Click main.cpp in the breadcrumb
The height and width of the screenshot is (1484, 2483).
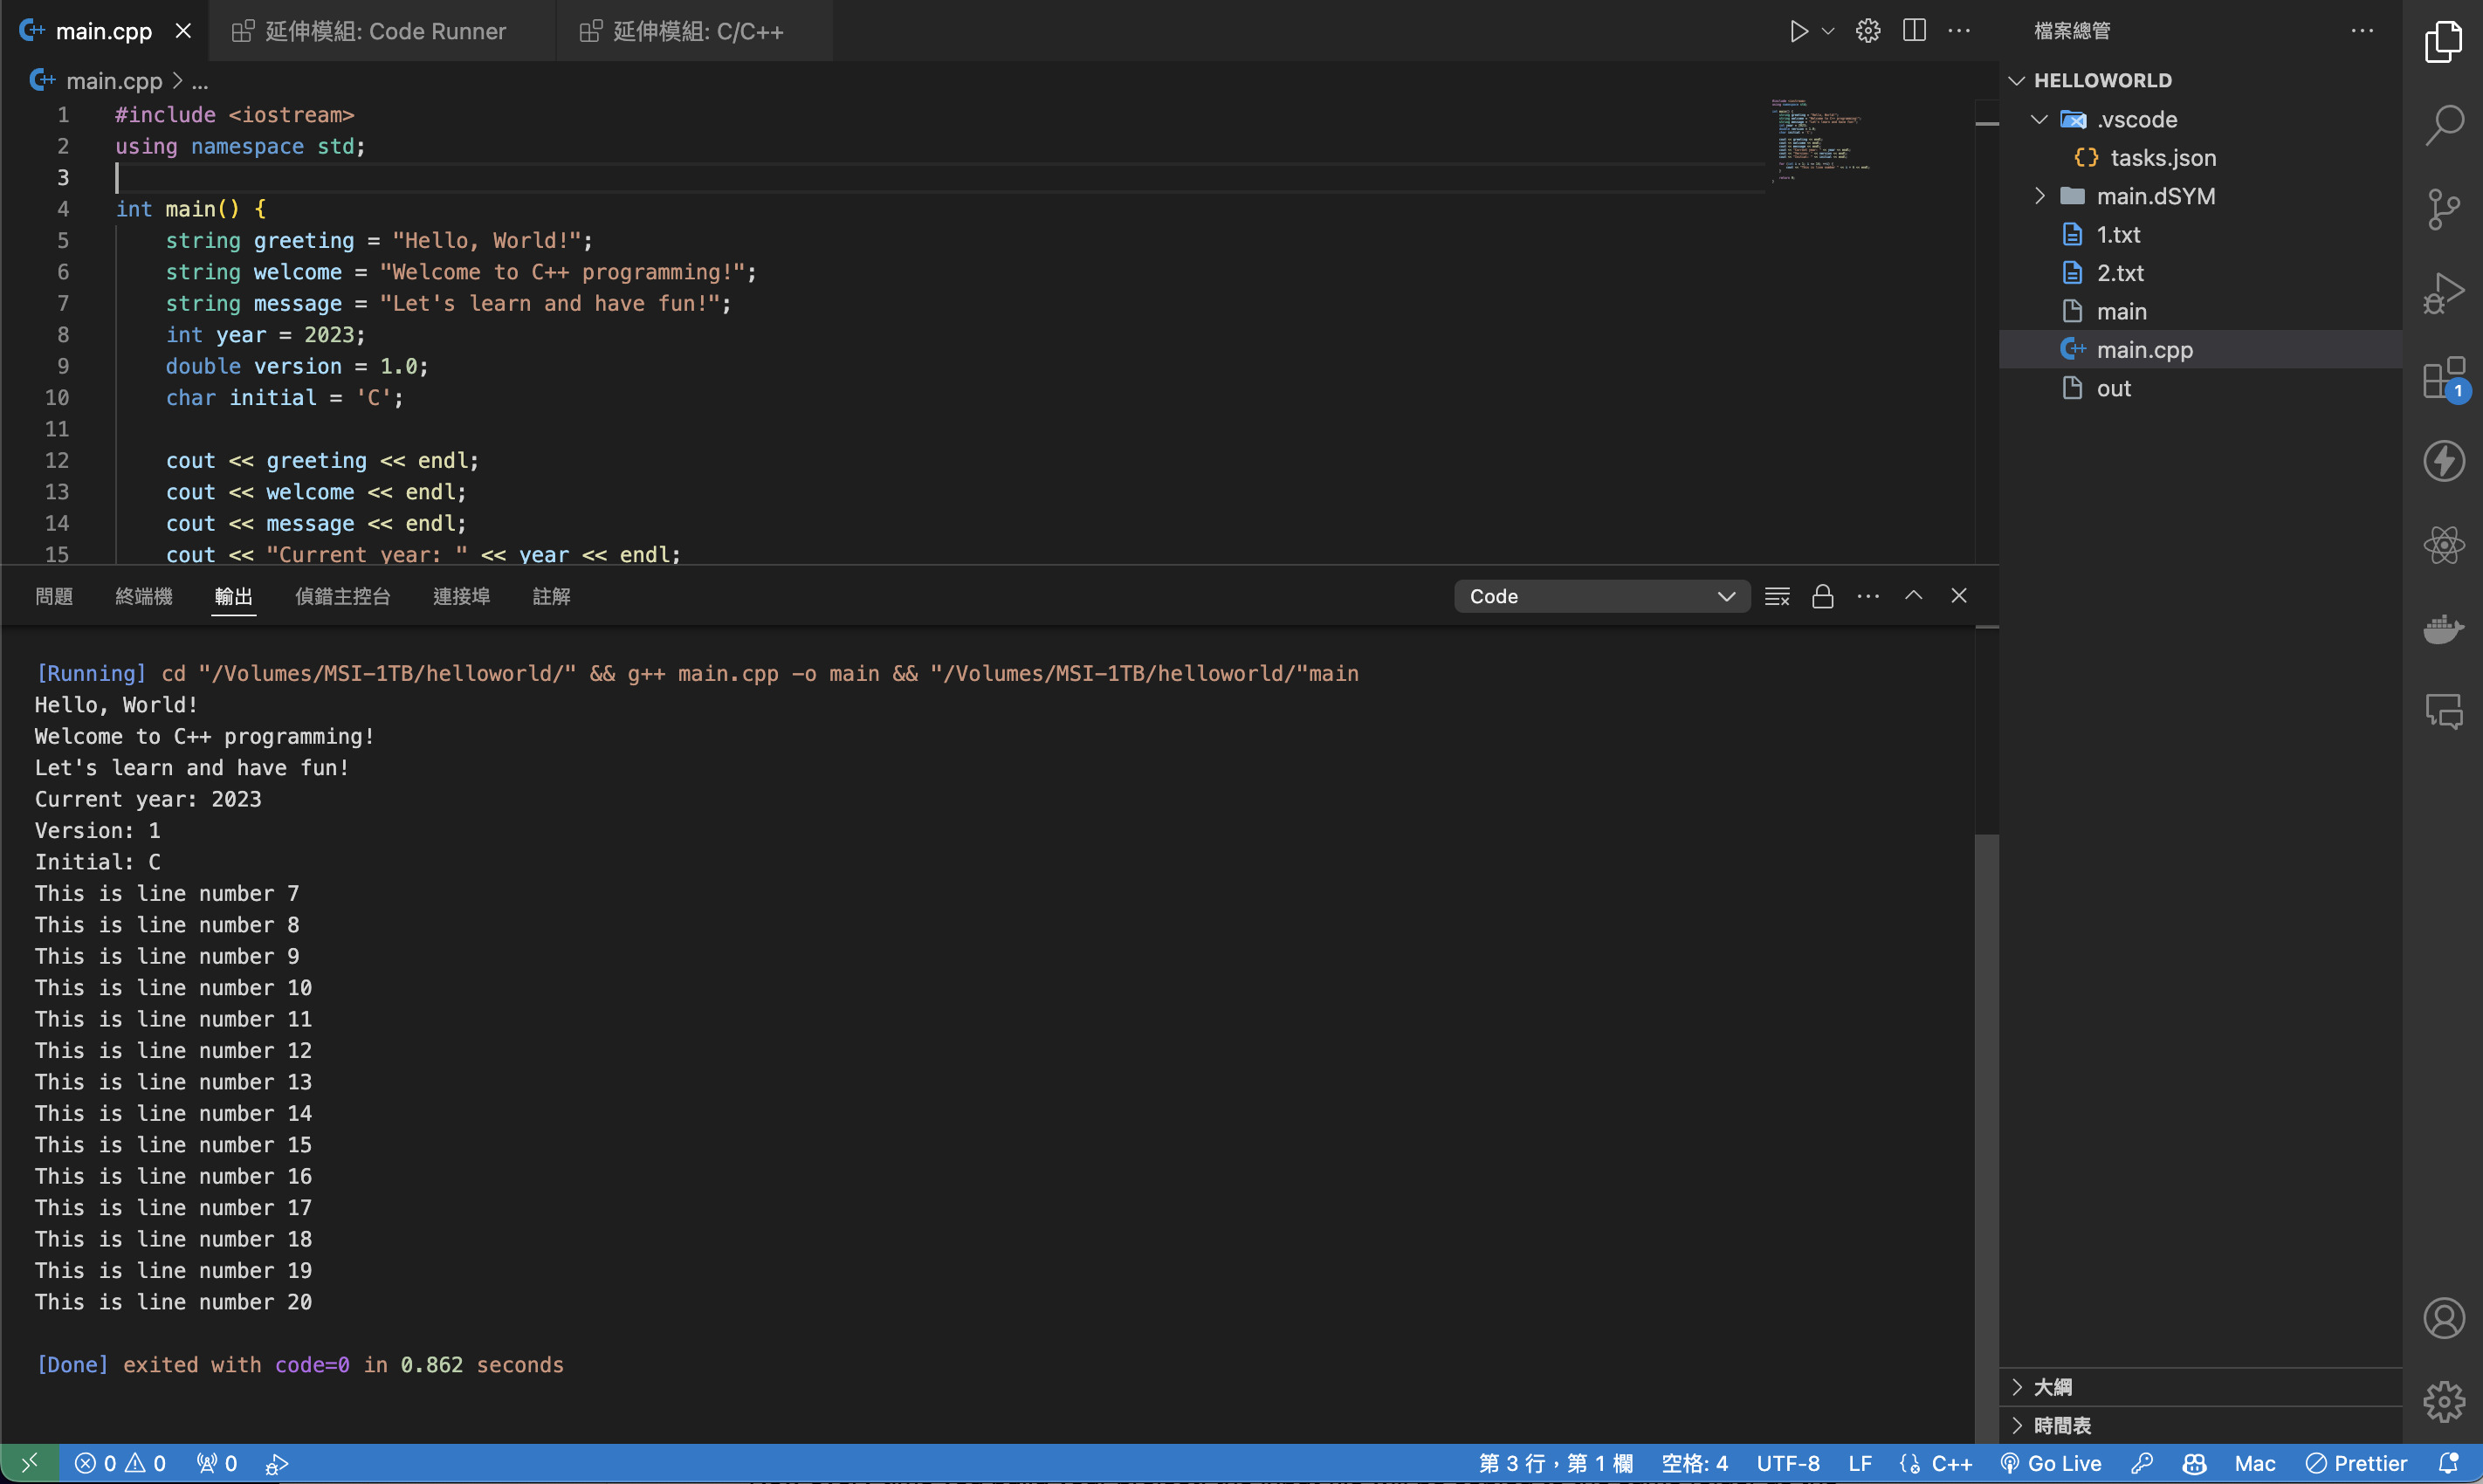113,80
